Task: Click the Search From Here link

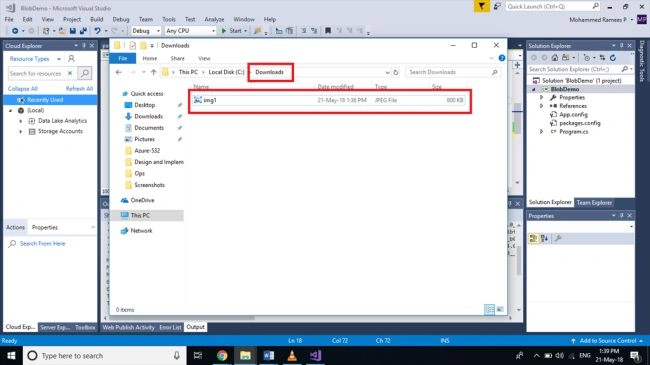Action: tap(43, 243)
